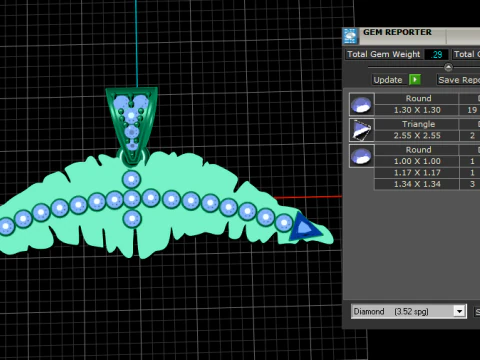
Task: Click the Total Gem Weight value field
Action: [436, 54]
